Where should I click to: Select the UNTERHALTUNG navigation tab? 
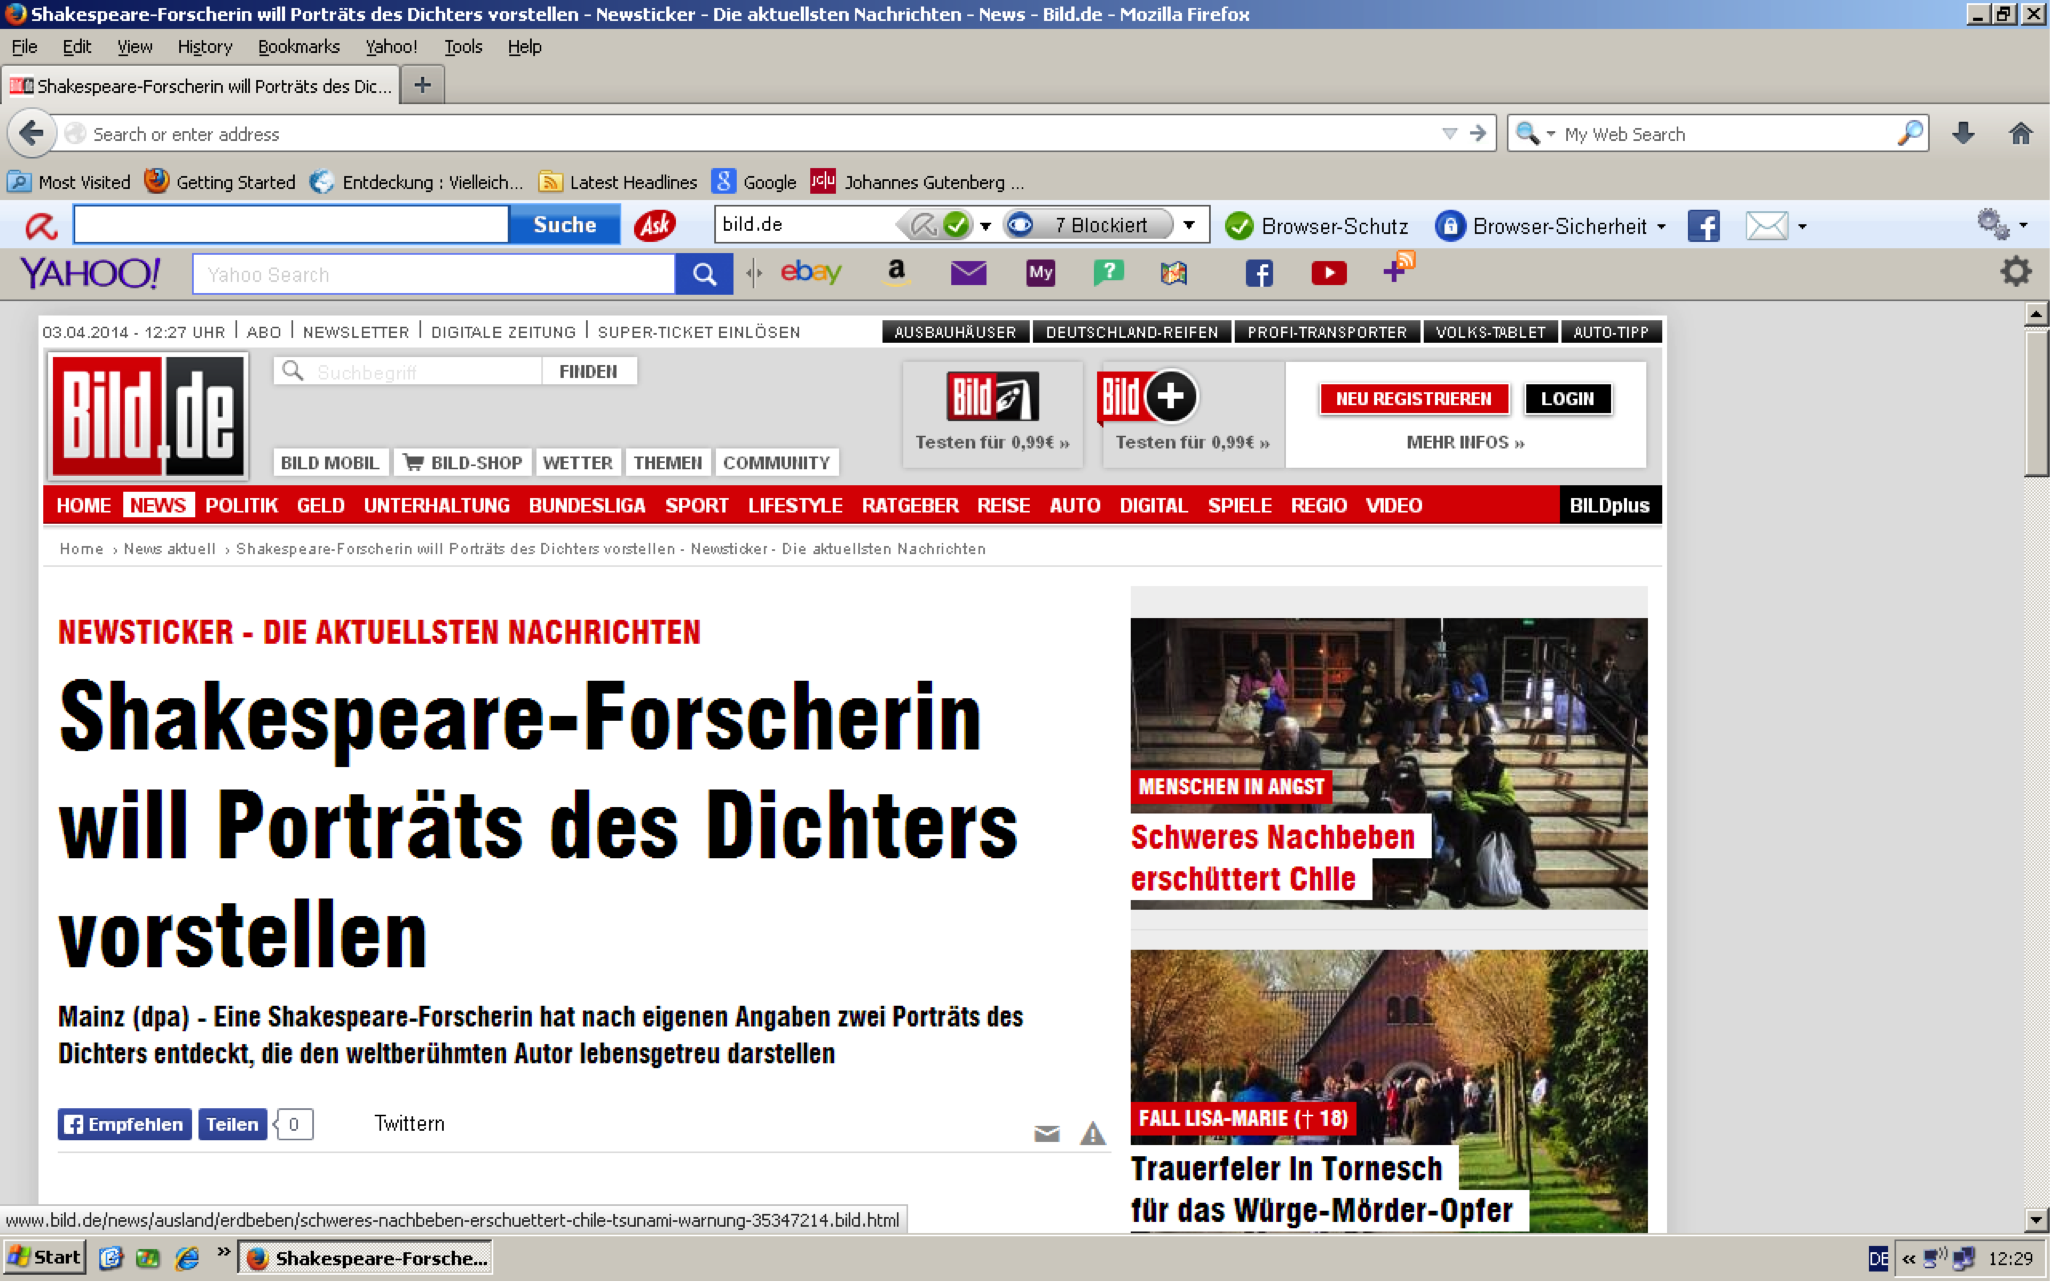coord(437,505)
